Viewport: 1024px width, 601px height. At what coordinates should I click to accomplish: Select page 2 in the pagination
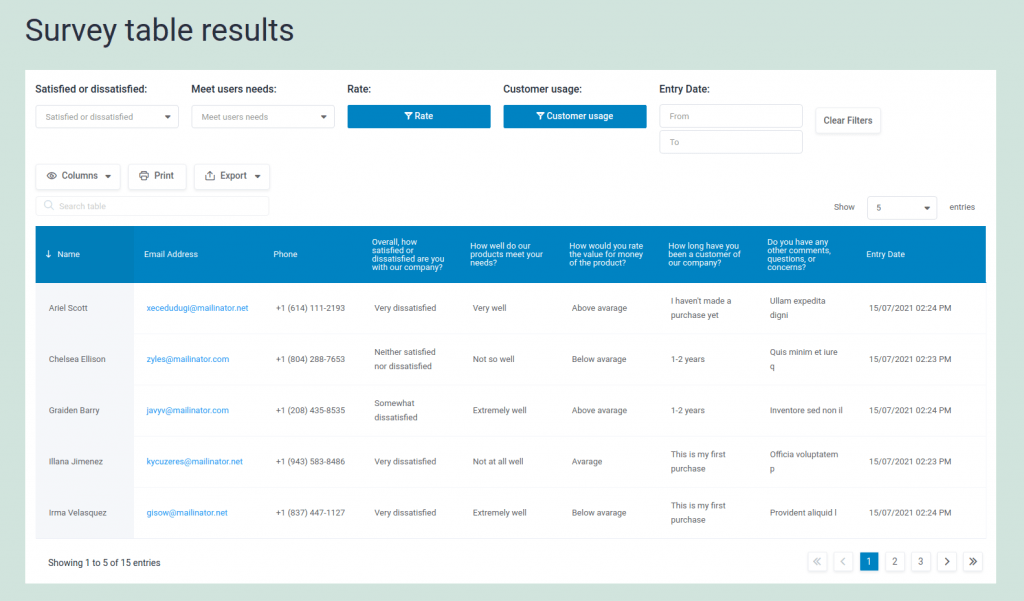(x=894, y=561)
